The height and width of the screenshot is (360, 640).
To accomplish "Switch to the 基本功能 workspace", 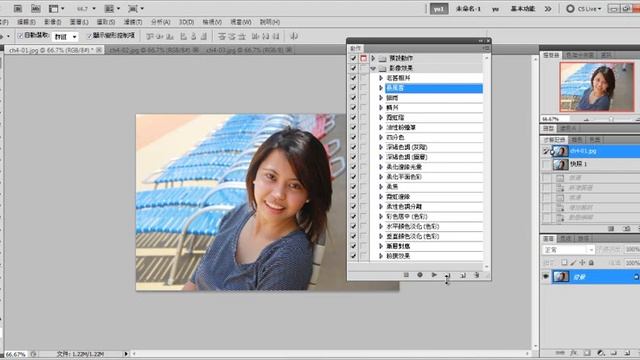I will [x=523, y=9].
